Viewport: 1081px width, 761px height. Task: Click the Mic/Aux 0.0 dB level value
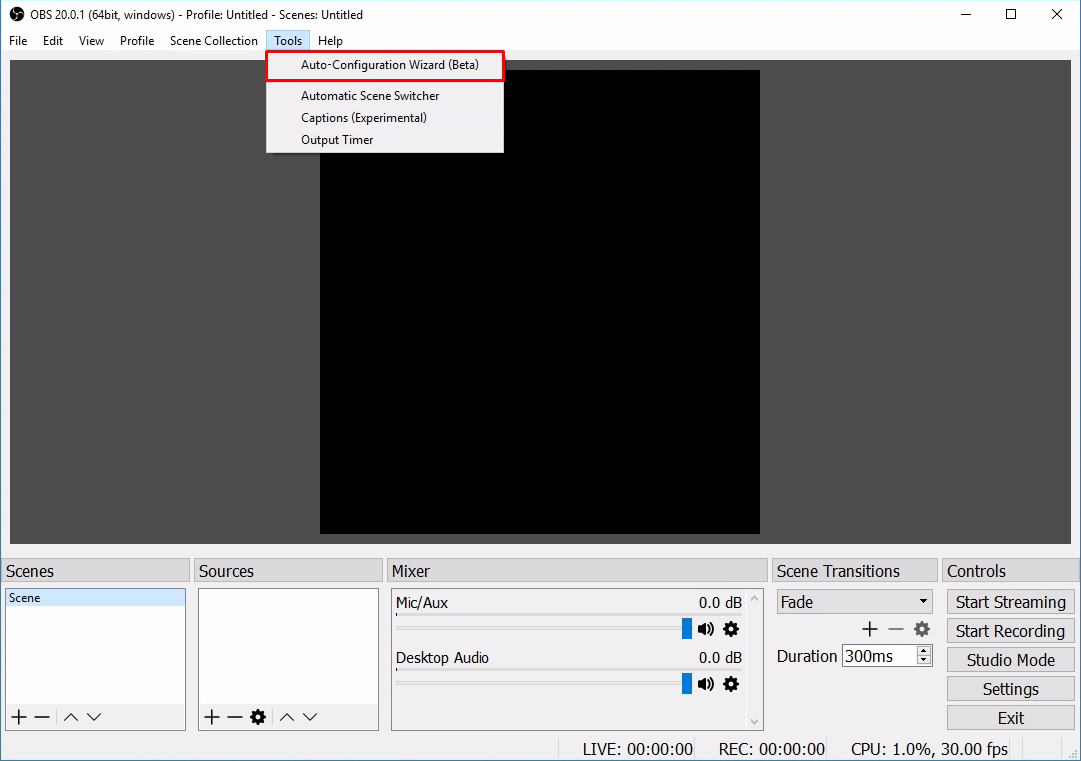click(720, 602)
